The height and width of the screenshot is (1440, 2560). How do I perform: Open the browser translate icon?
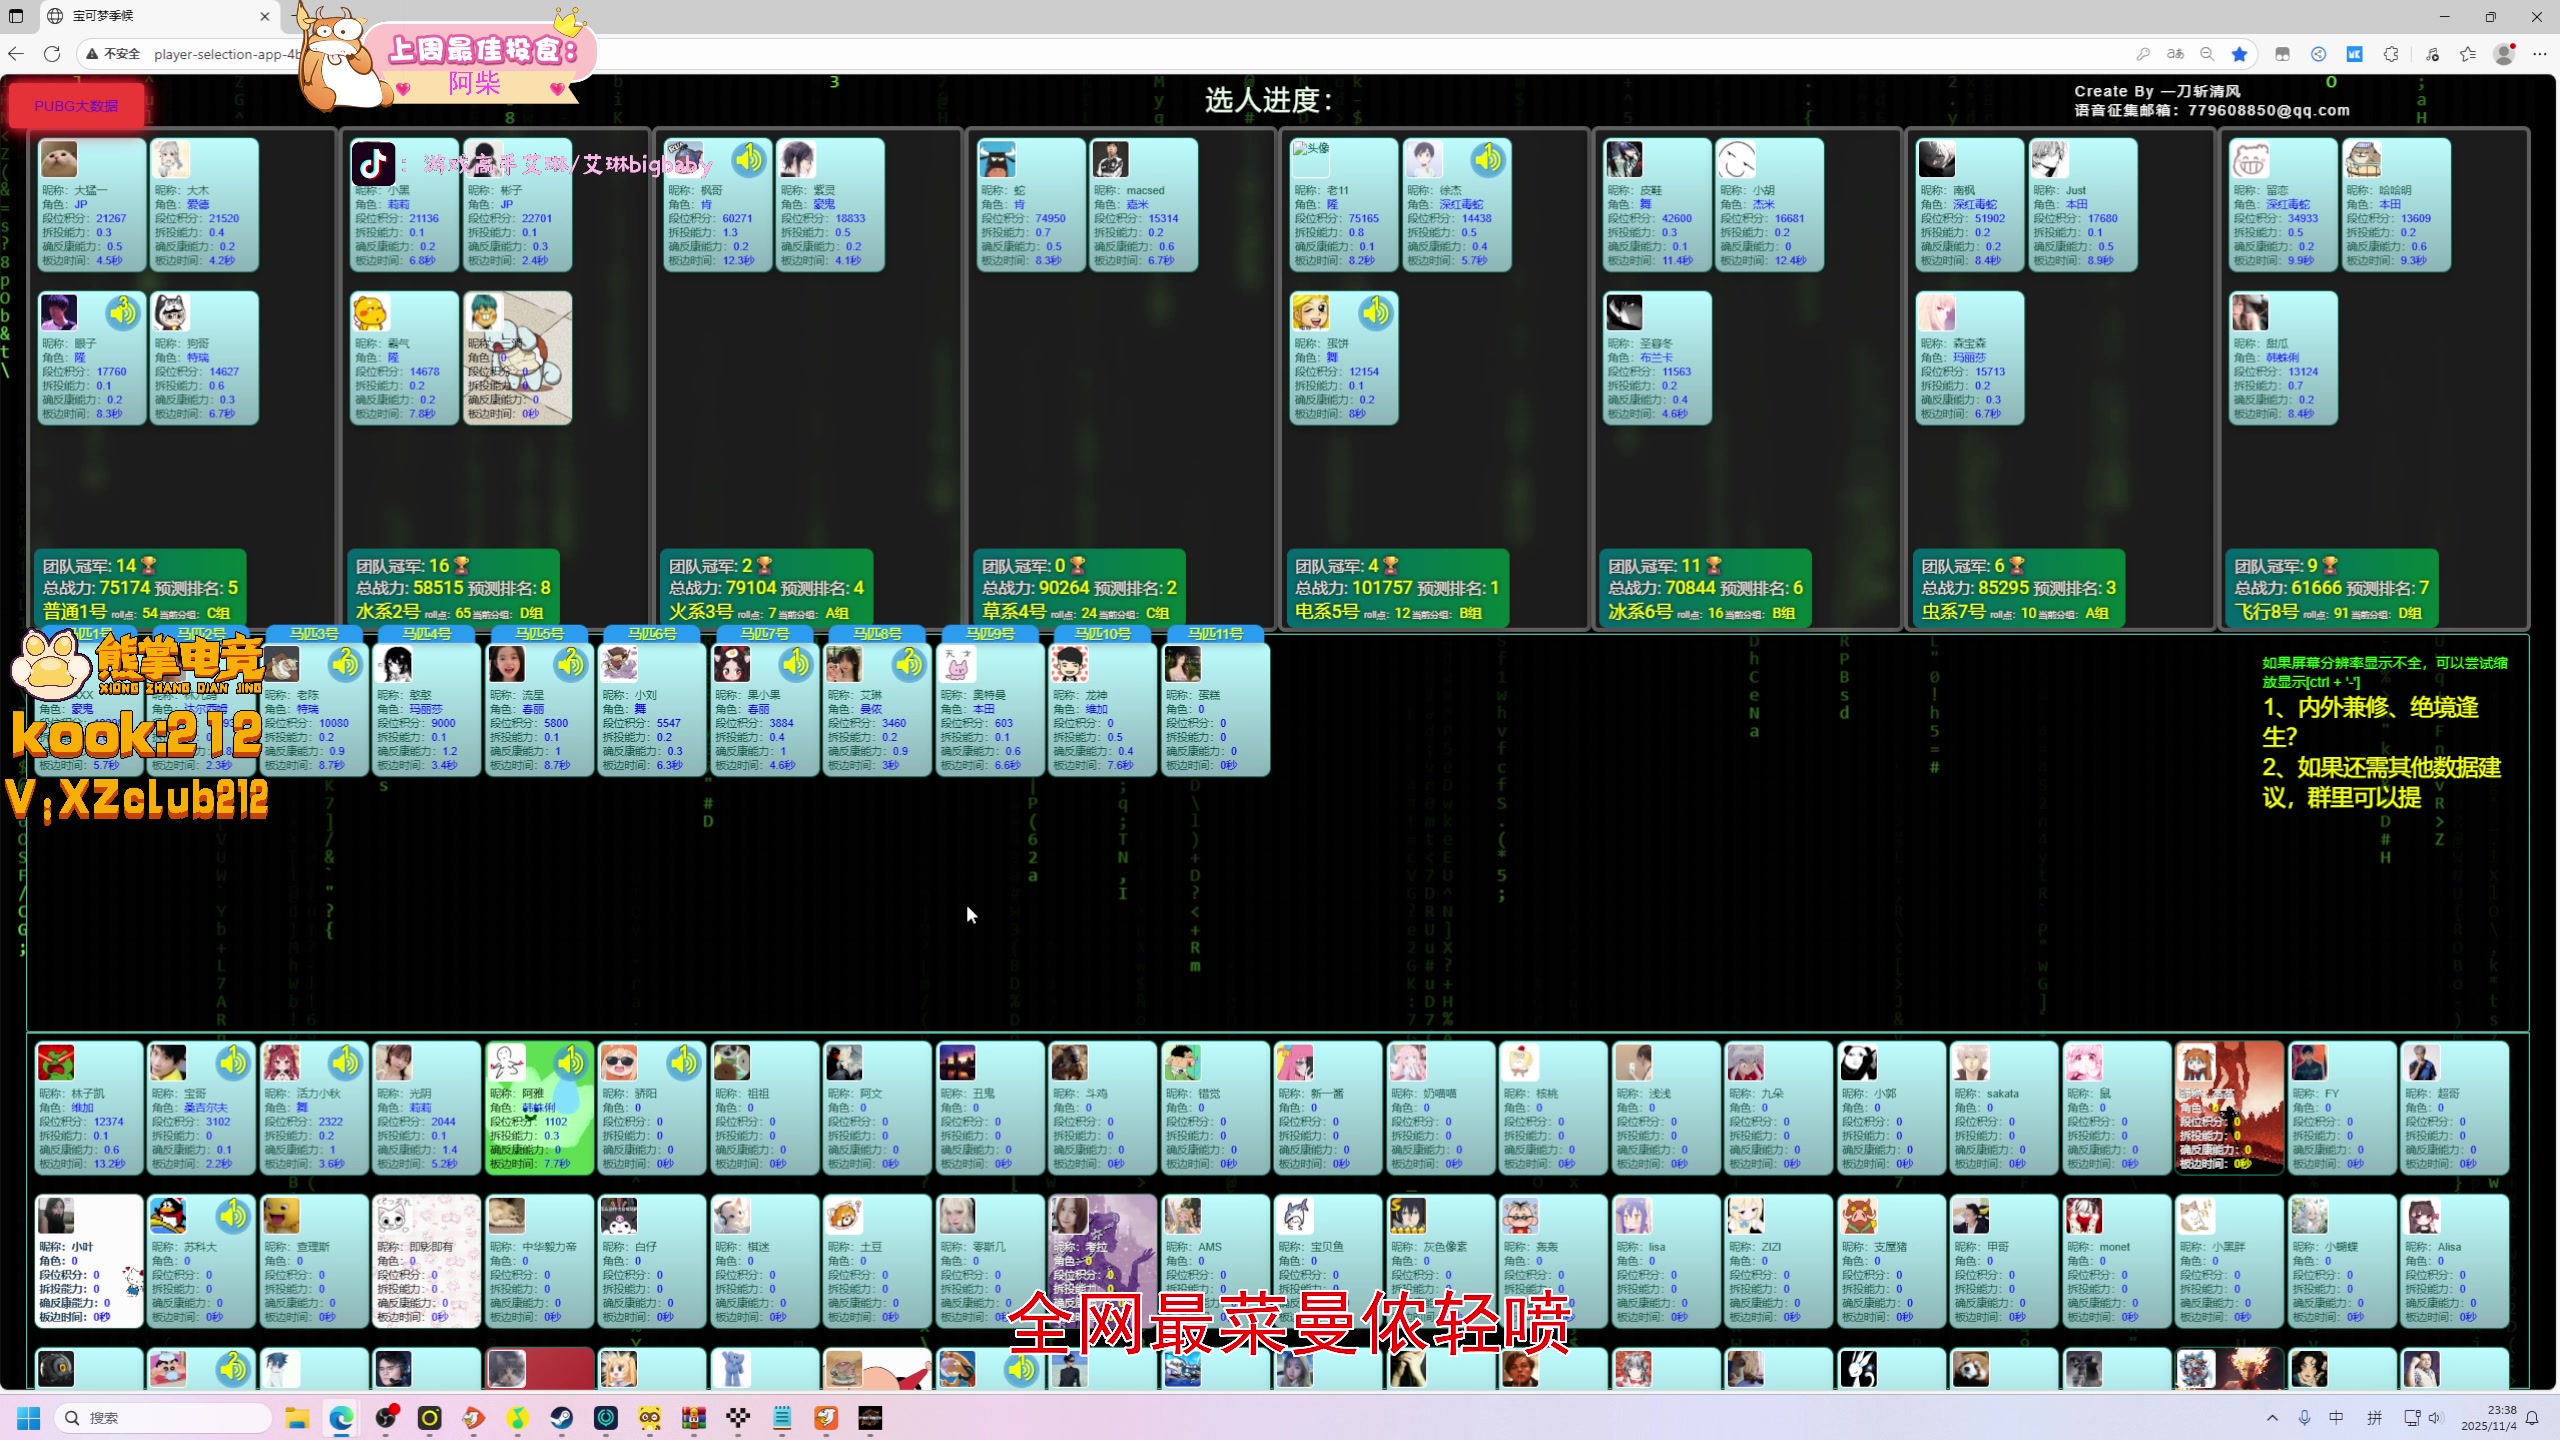[2175, 54]
